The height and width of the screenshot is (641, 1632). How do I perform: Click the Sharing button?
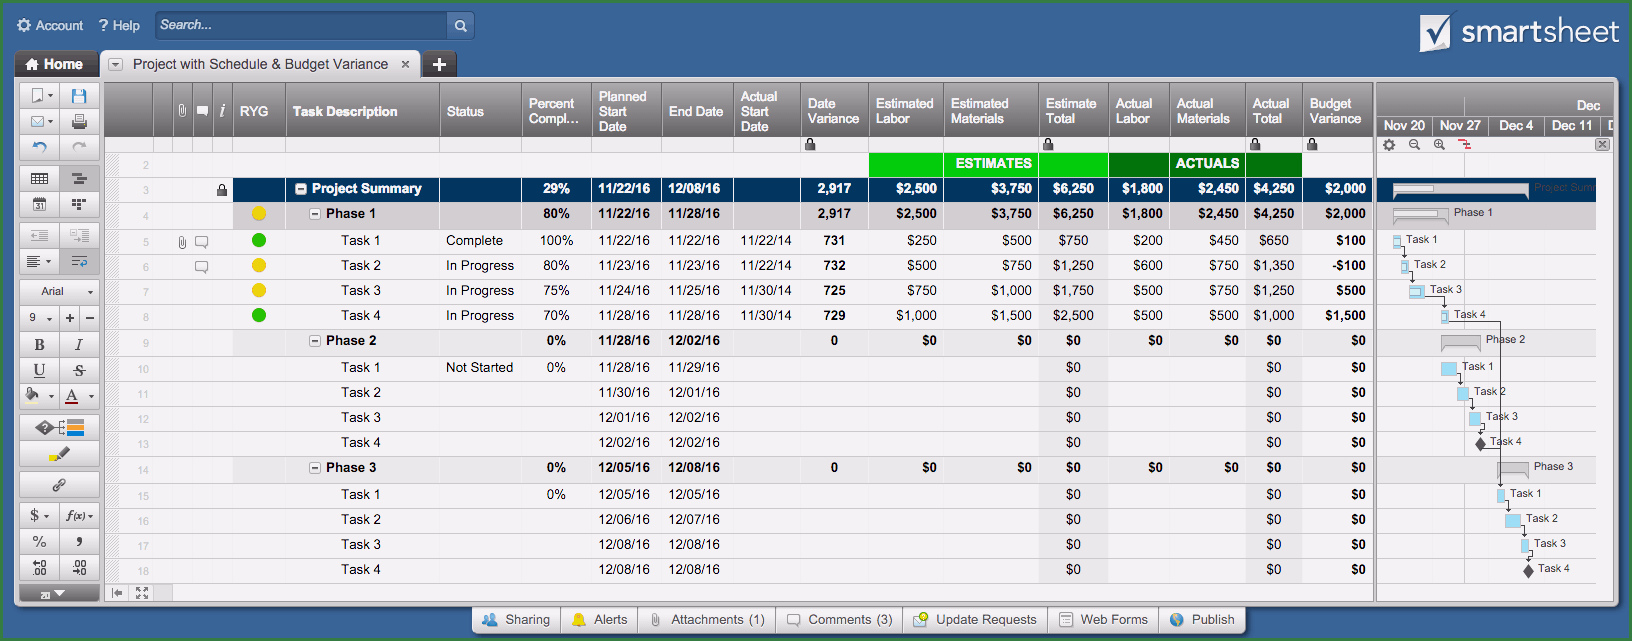[x=516, y=620]
